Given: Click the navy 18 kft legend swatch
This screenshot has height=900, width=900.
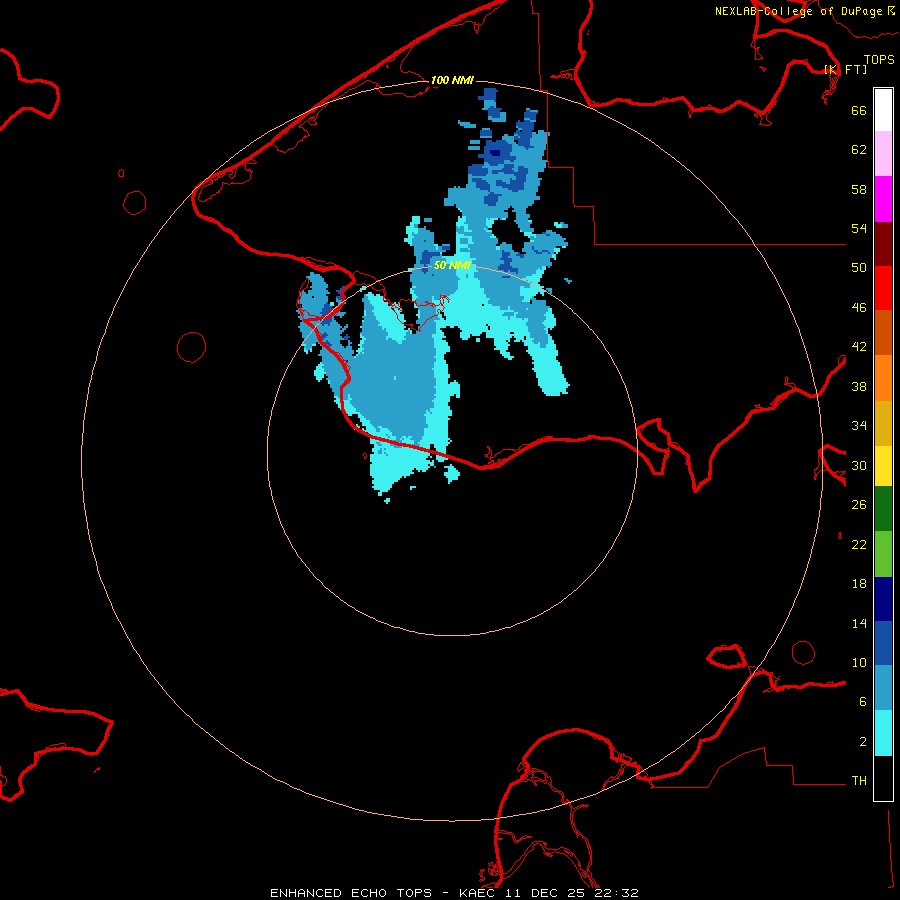Looking at the screenshot, I should pos(883,599).
